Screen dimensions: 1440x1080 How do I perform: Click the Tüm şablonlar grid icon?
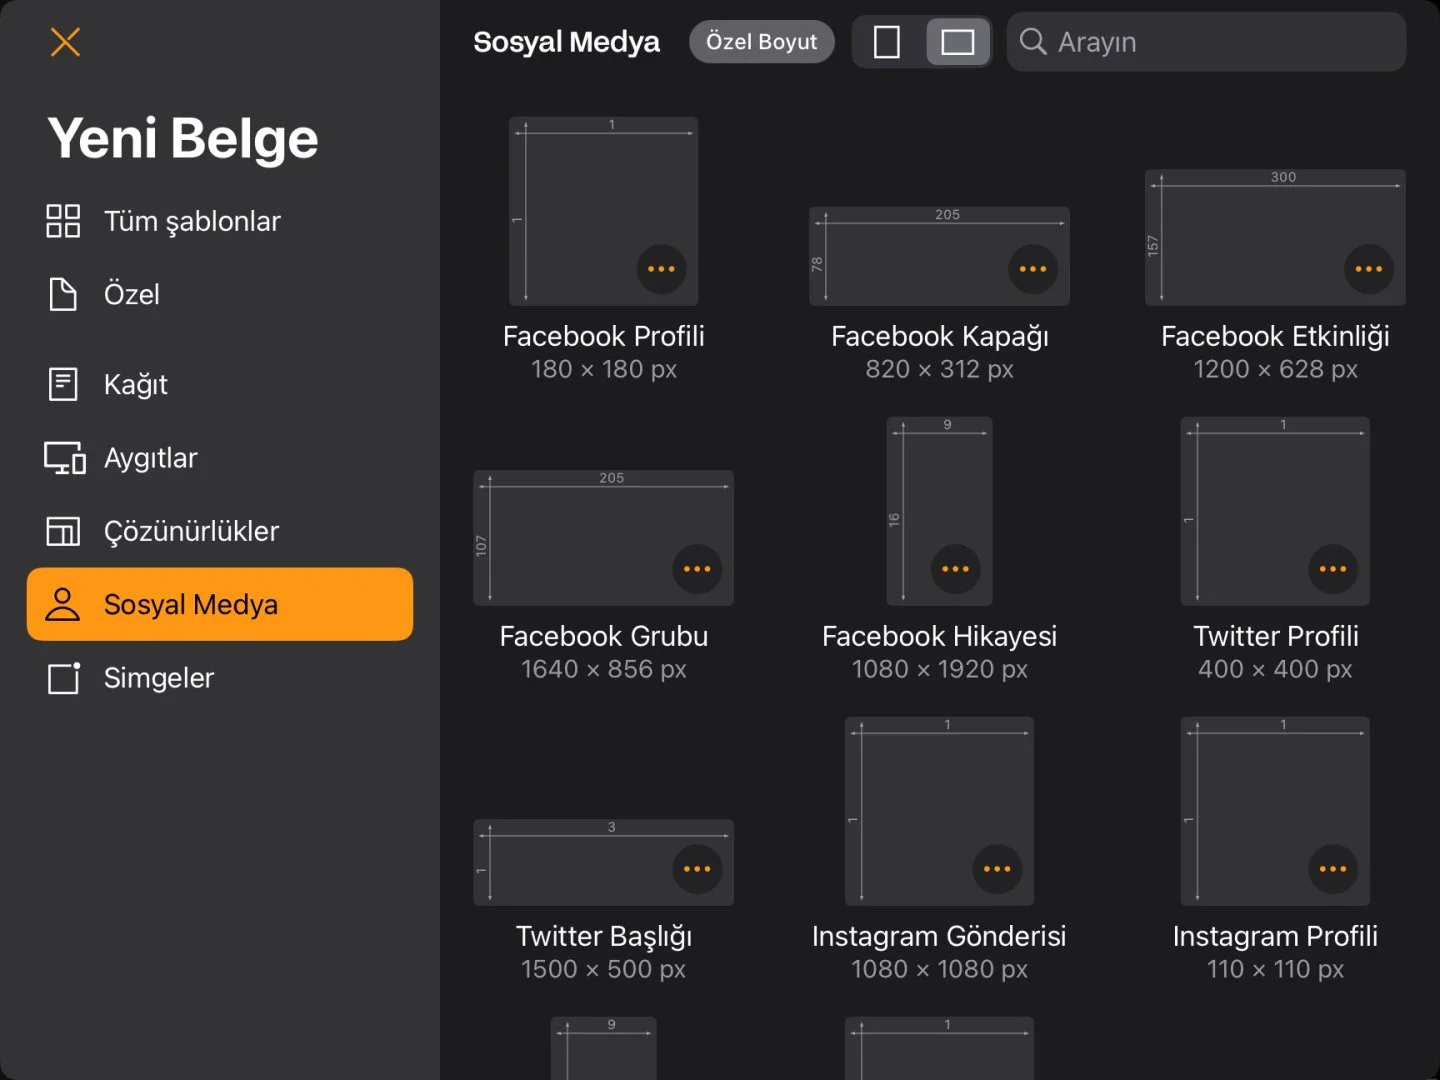[x=63, y=221]
